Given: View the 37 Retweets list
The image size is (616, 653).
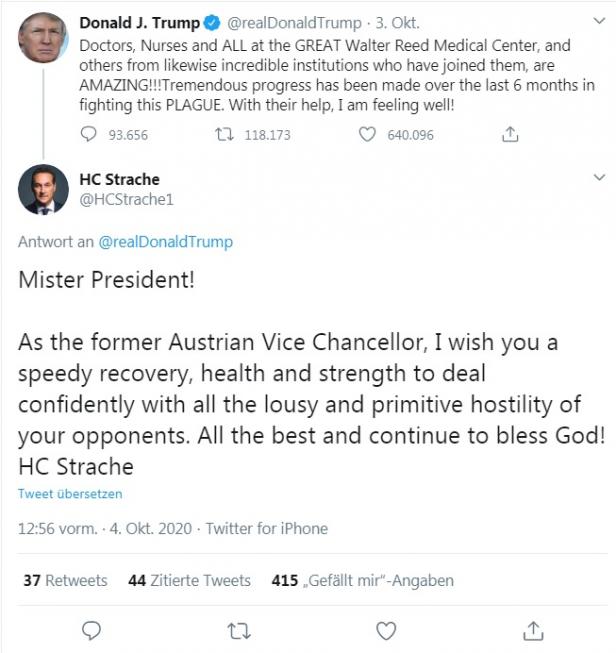Looking at the screenshot, I should (65, 580).
